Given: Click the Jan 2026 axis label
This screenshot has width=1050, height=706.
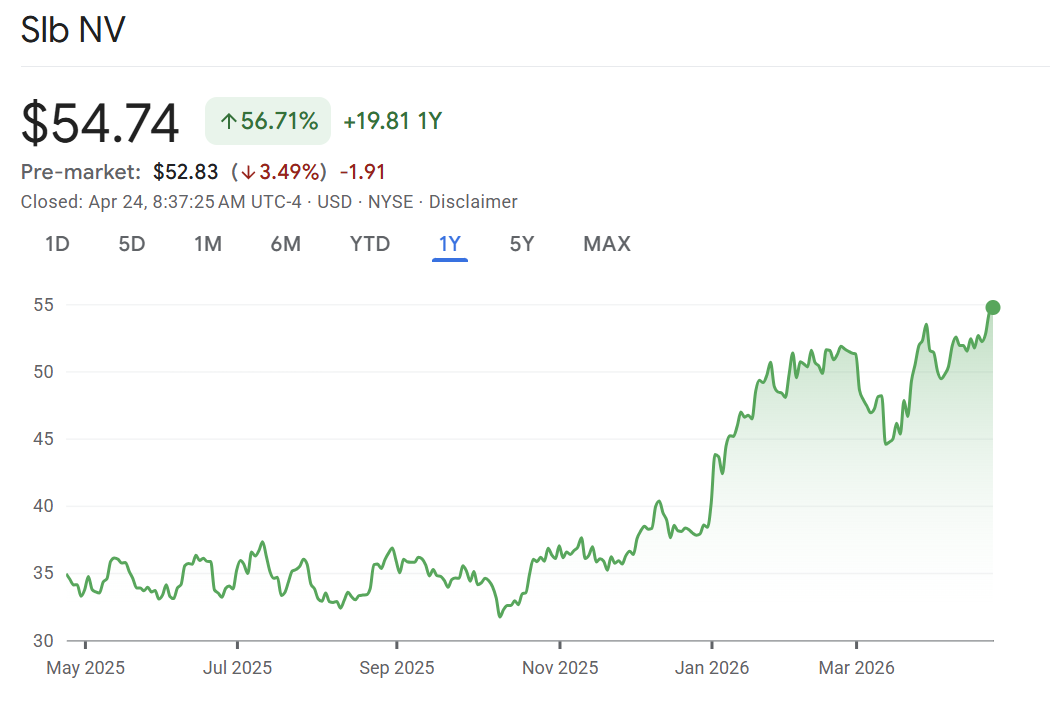Looking at the screenshot, I should coord(712,667).
